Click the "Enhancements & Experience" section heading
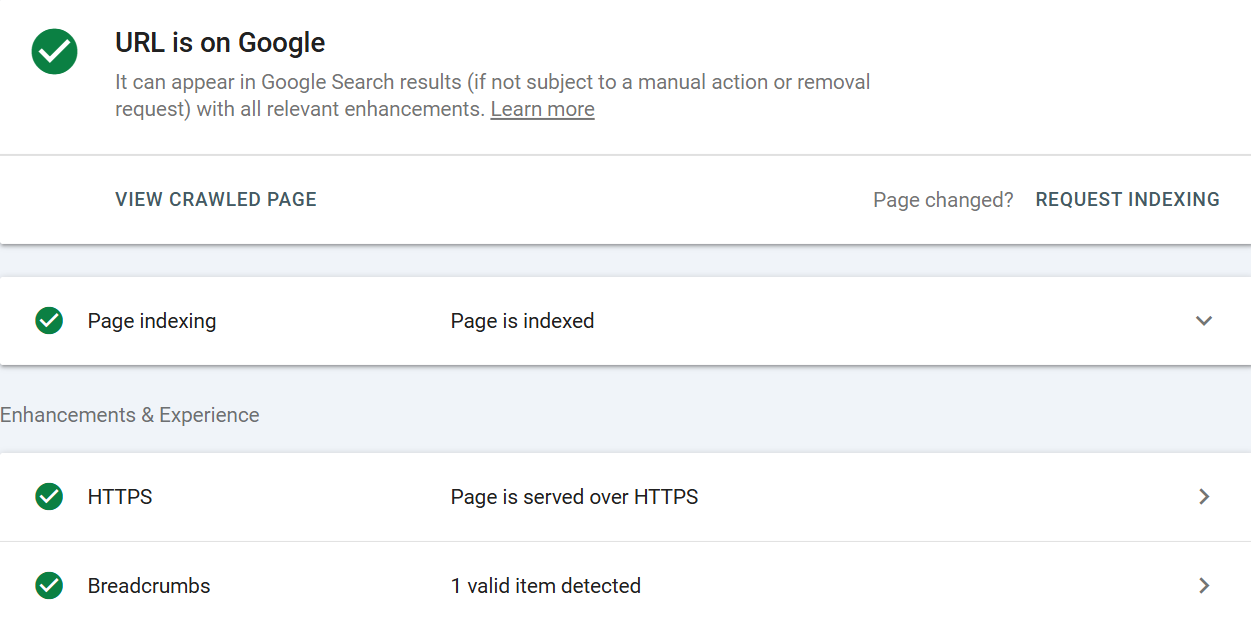This screenshot has width=1251, height=626. (x=130, y=415)
